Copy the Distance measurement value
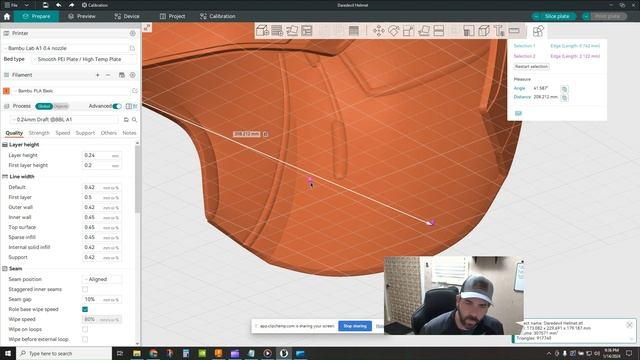640x360 pixels. coord(564,98)
